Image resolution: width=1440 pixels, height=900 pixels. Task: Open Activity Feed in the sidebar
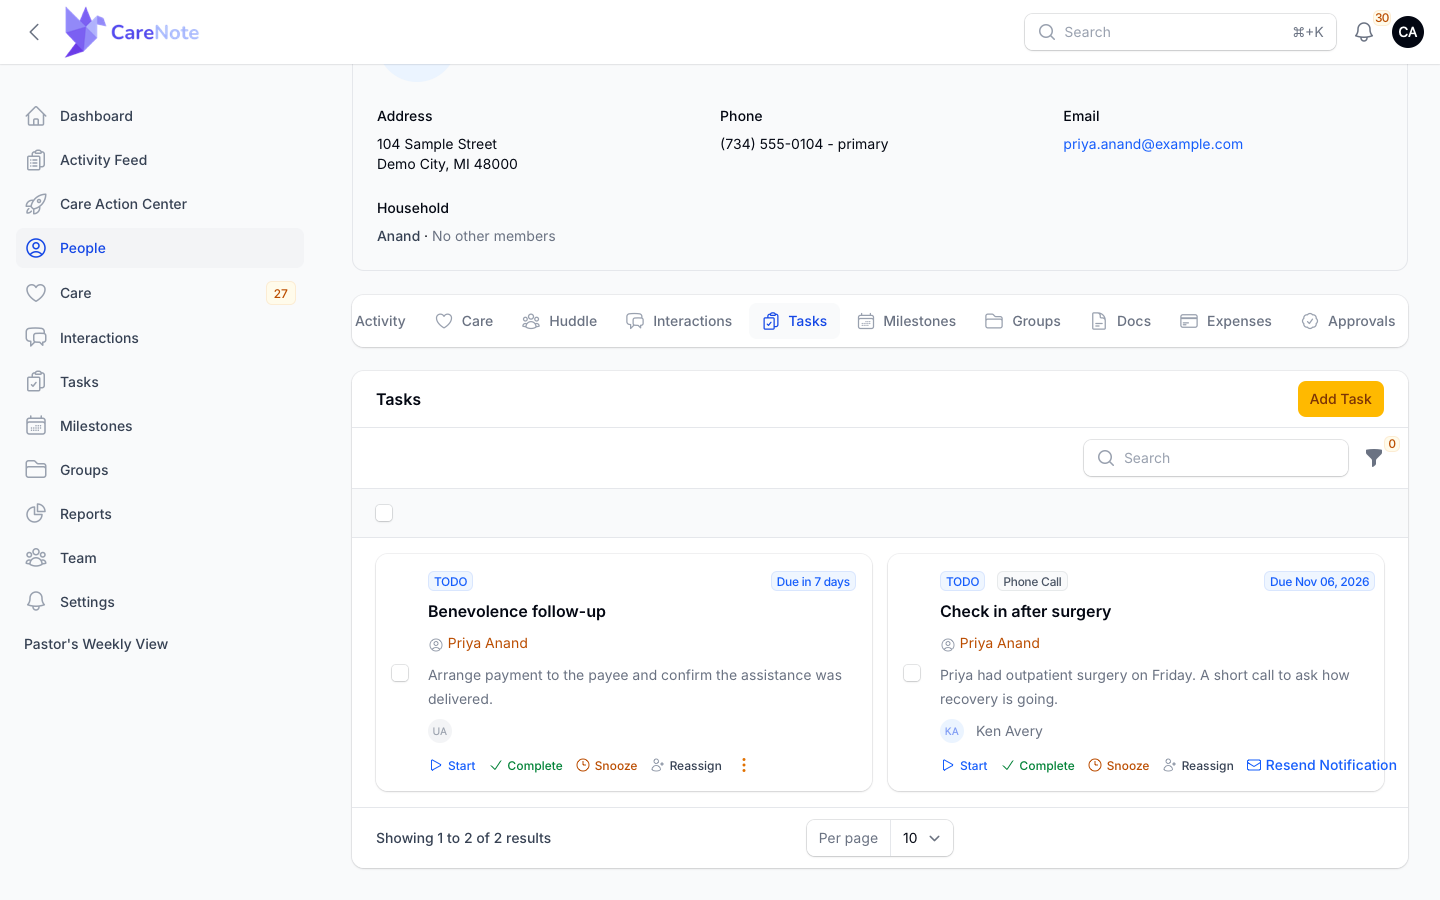[x=160, y=160]
